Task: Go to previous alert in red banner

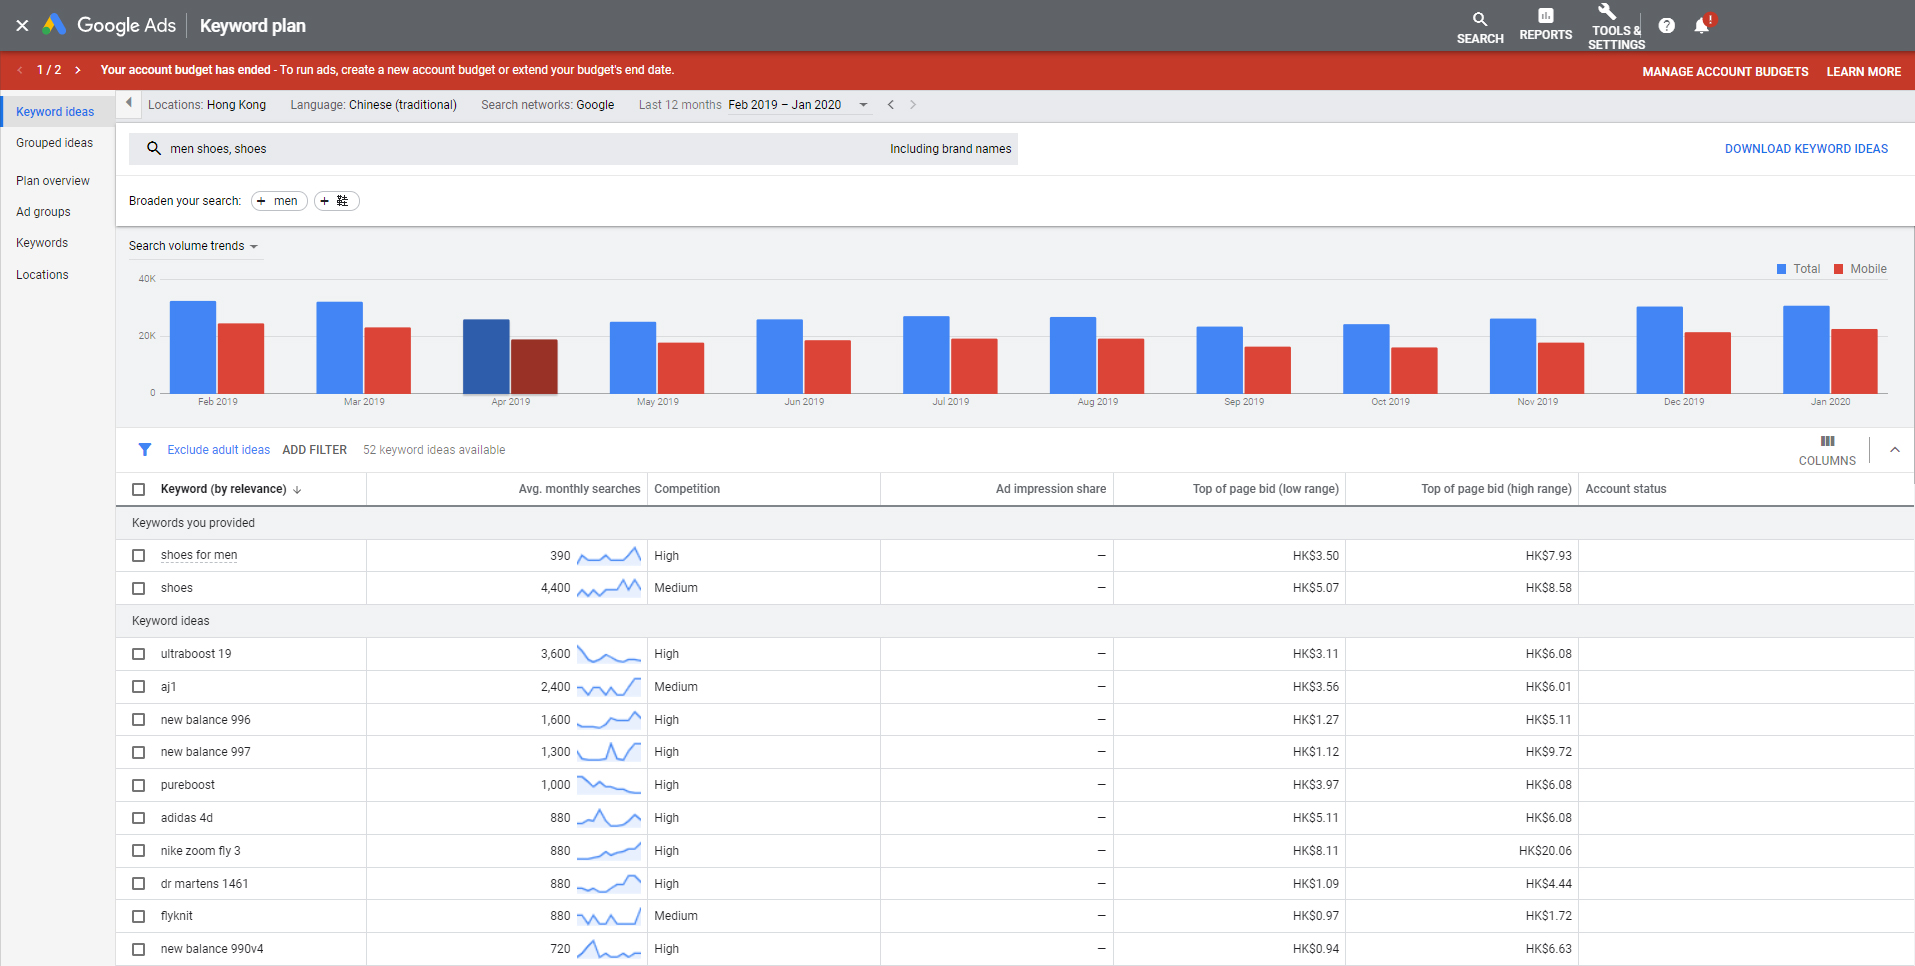Action: (x=20, y=70)
